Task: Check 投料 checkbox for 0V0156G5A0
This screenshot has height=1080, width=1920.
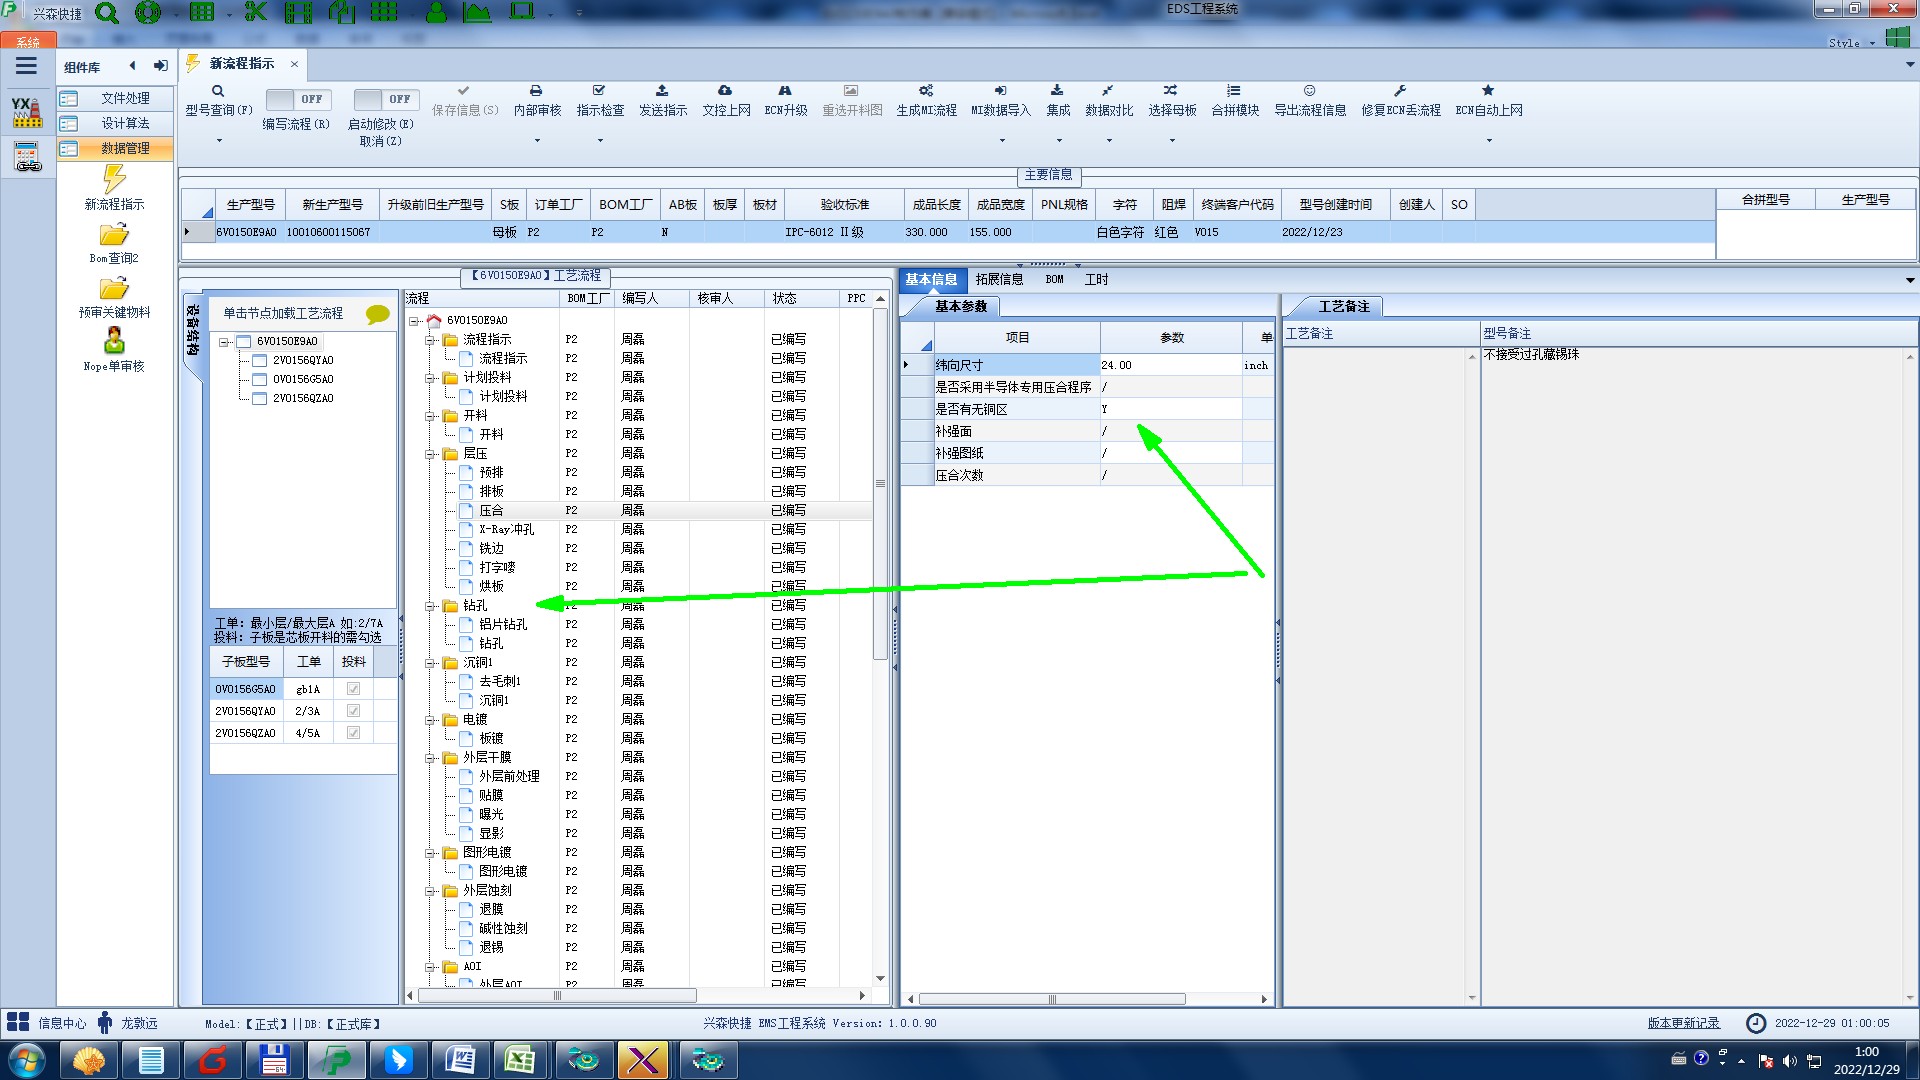Action: pos(353,689)
